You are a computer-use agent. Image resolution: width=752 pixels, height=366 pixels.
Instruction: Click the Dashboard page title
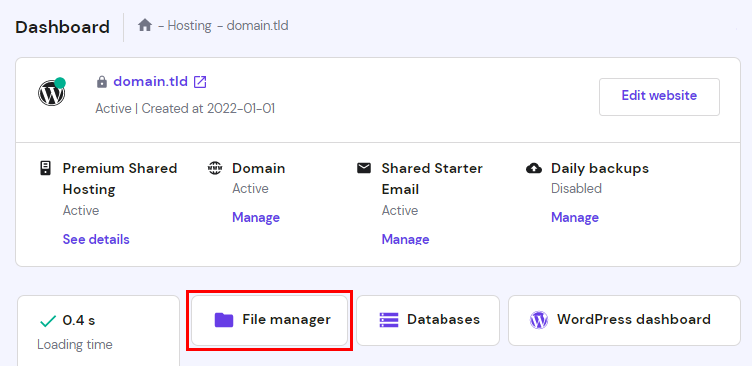(x=62, y=27)
